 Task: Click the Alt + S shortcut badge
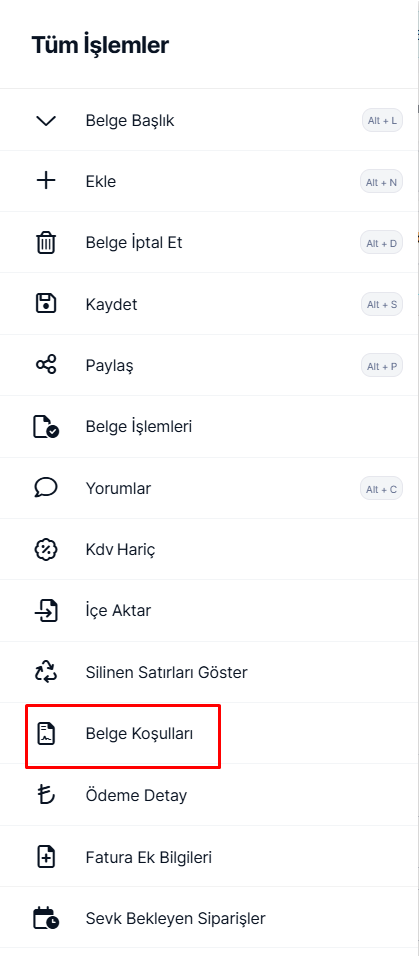tap(382, 304)
